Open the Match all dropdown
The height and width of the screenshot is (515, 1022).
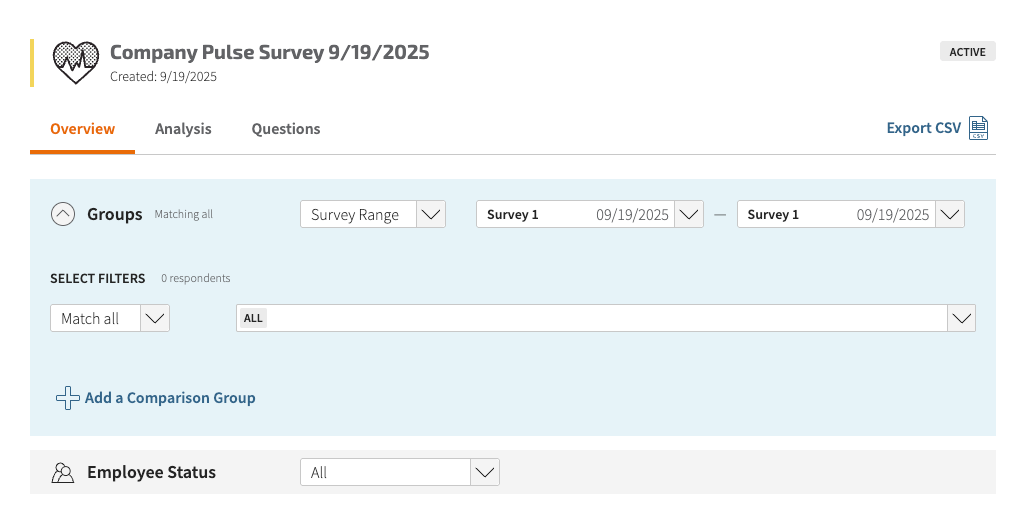coord(110,318)
